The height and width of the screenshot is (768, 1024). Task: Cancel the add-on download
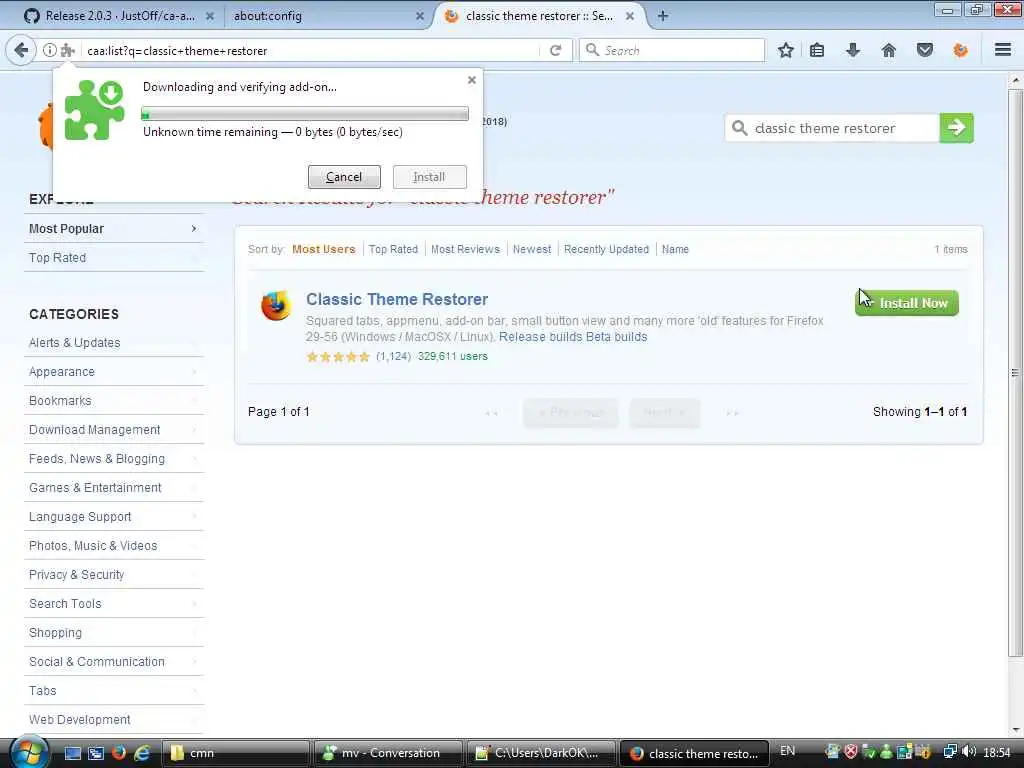344,176
